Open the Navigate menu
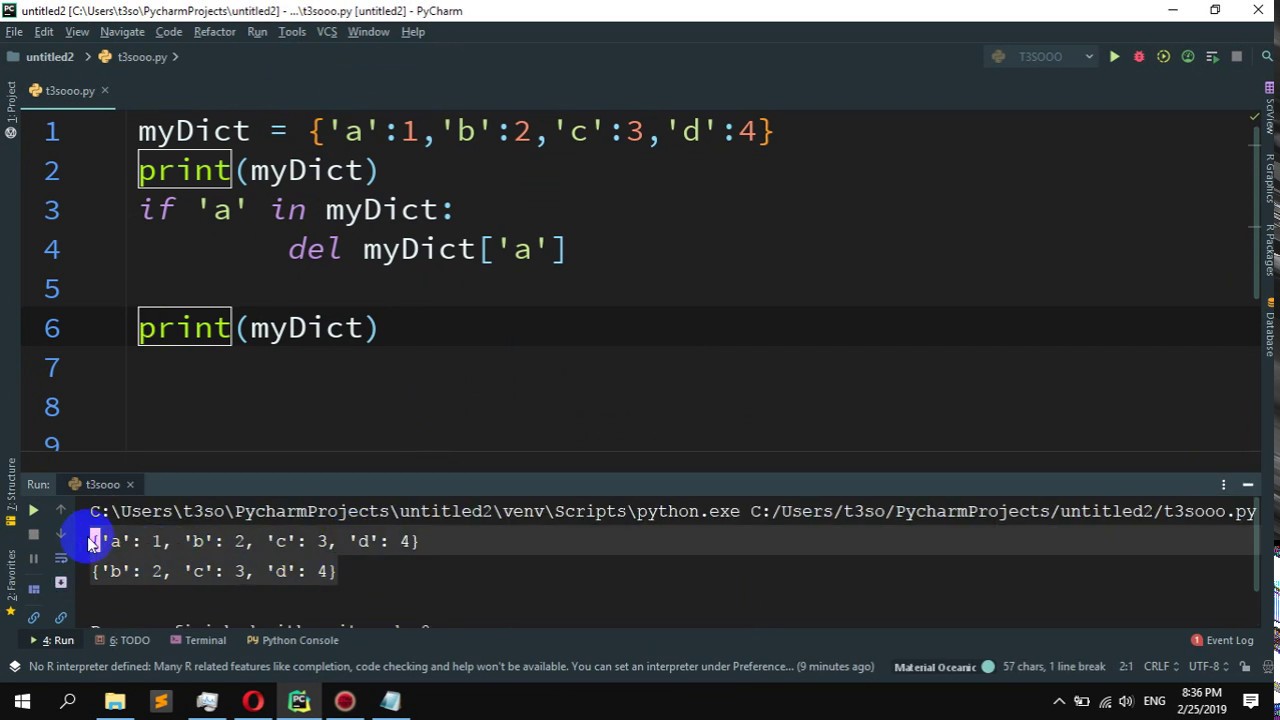1280x720 pixels. click(x=122, y=32)
